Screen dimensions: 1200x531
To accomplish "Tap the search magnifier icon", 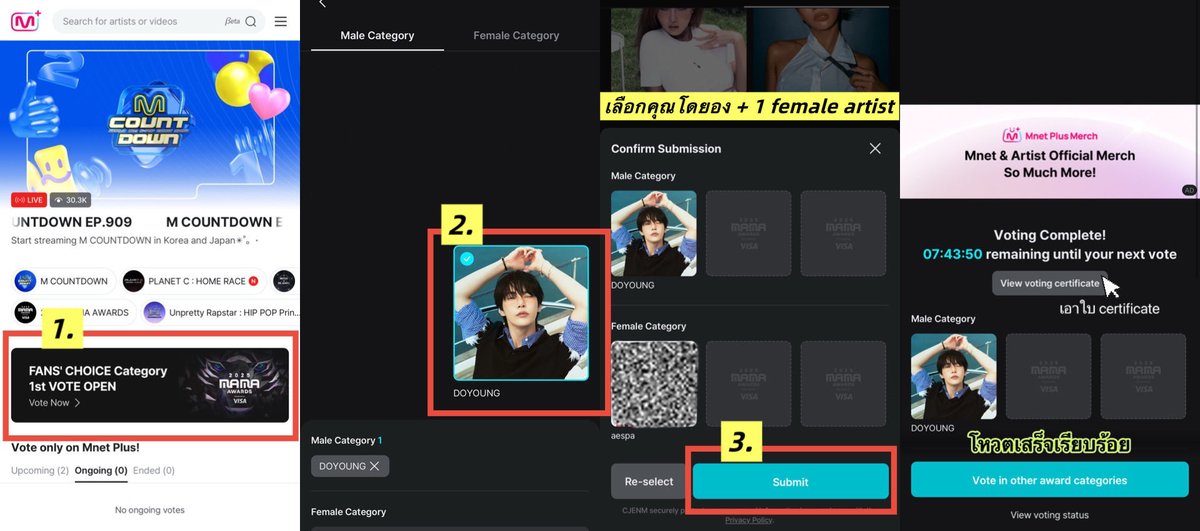I will coord(250,22).
